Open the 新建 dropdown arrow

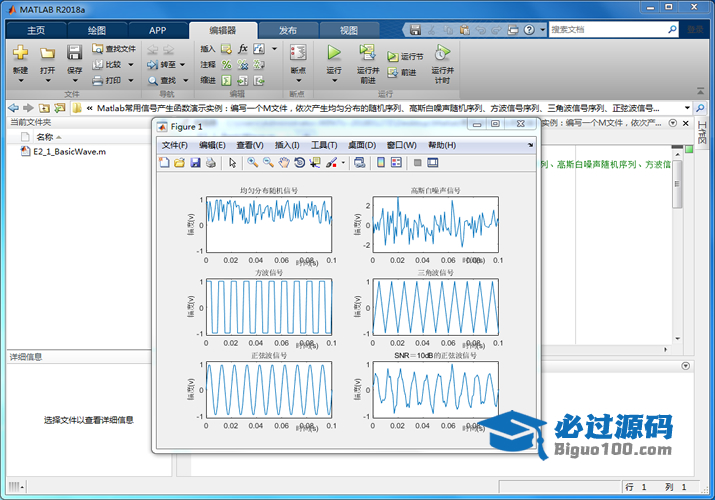coord(21,81)
